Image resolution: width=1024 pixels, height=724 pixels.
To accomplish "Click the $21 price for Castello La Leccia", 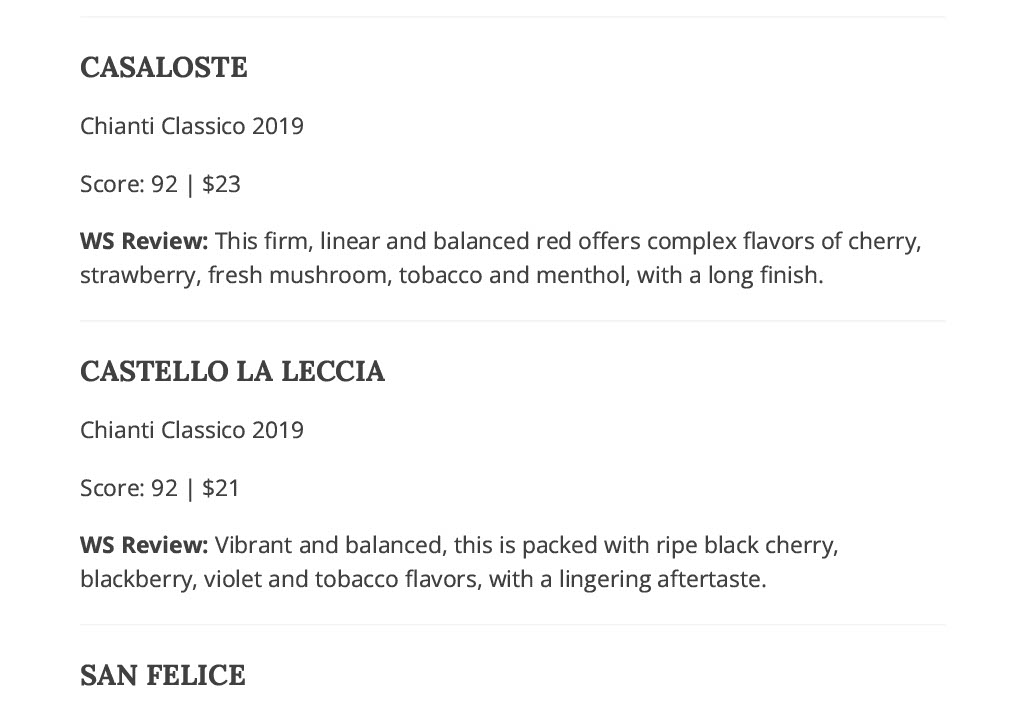I will [x=221, y=488].
